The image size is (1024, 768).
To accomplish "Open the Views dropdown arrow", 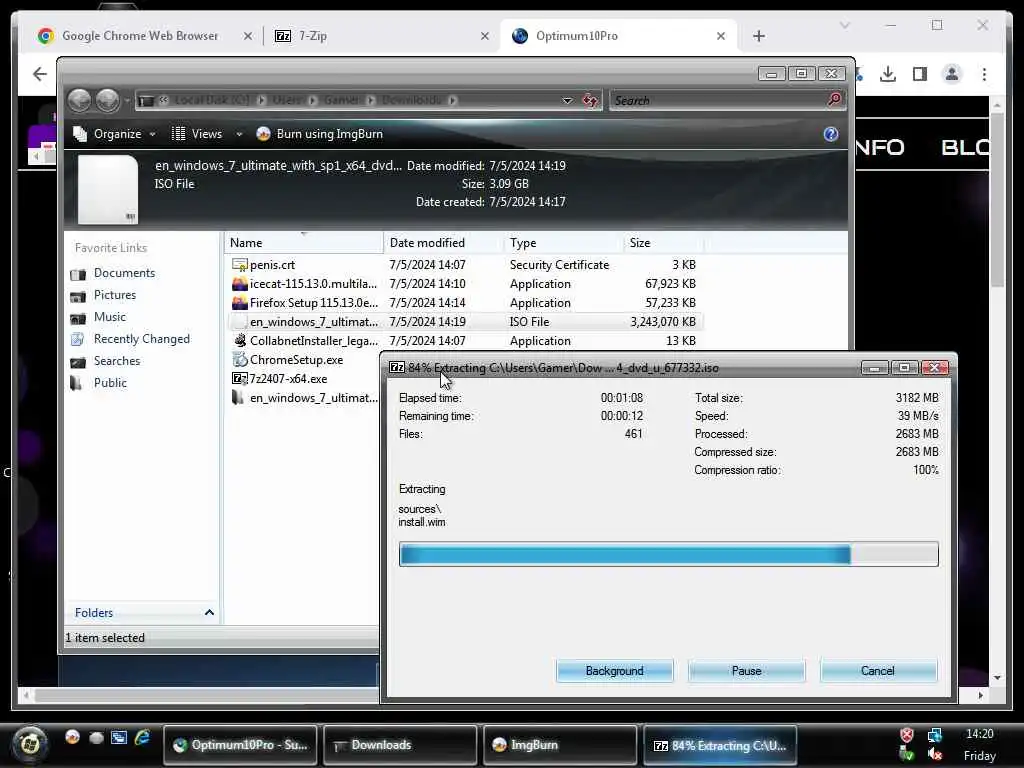I will (239, 134).
